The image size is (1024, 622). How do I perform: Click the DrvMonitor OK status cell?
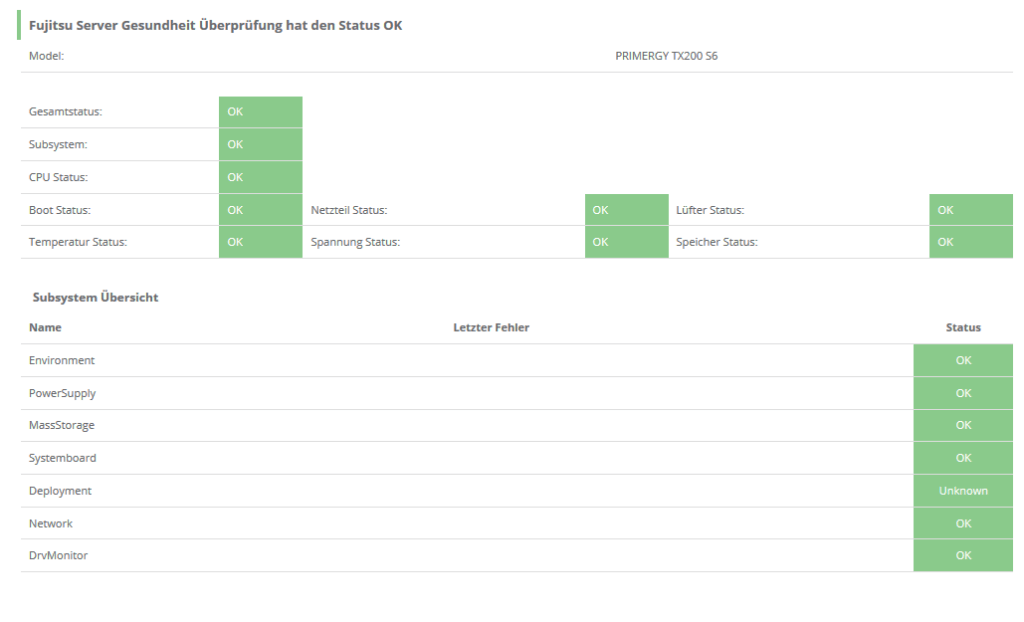[962, 555]
